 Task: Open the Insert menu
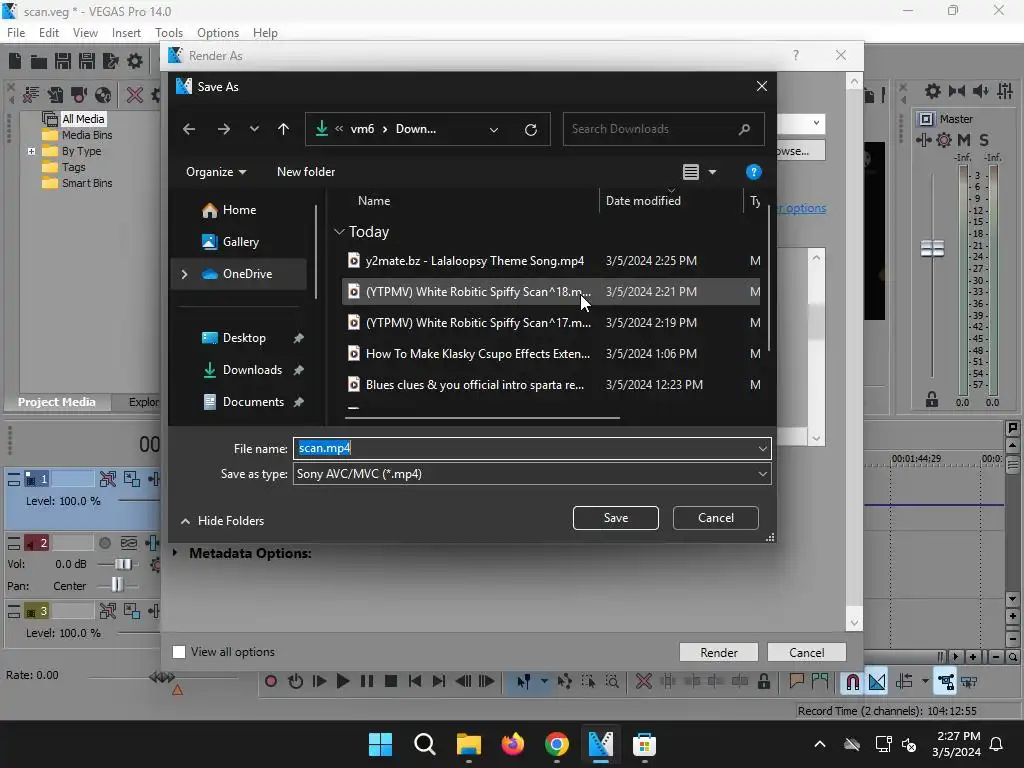(x=126, y=33)
